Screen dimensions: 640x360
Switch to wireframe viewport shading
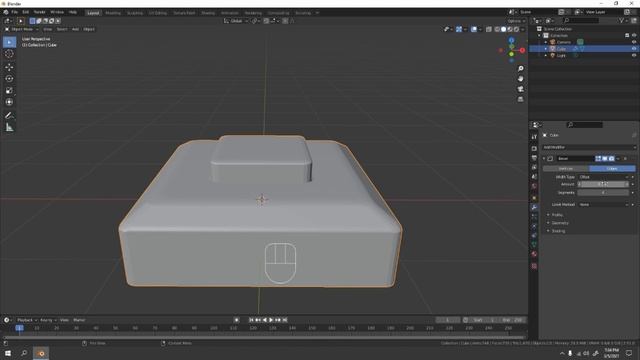click(x=497, y=29)
